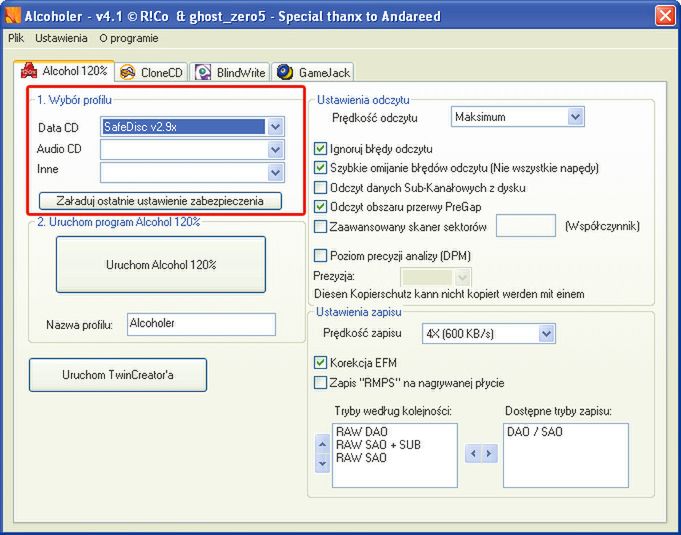
Task: Open the Inne profile dropdown
Action: pyautogui.click(x=275, y=172)
